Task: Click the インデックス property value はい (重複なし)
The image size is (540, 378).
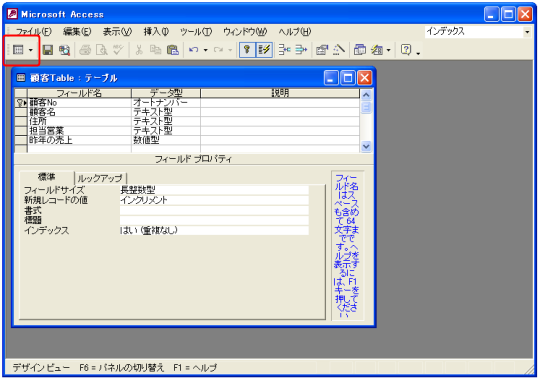Action: click(214, 230)
